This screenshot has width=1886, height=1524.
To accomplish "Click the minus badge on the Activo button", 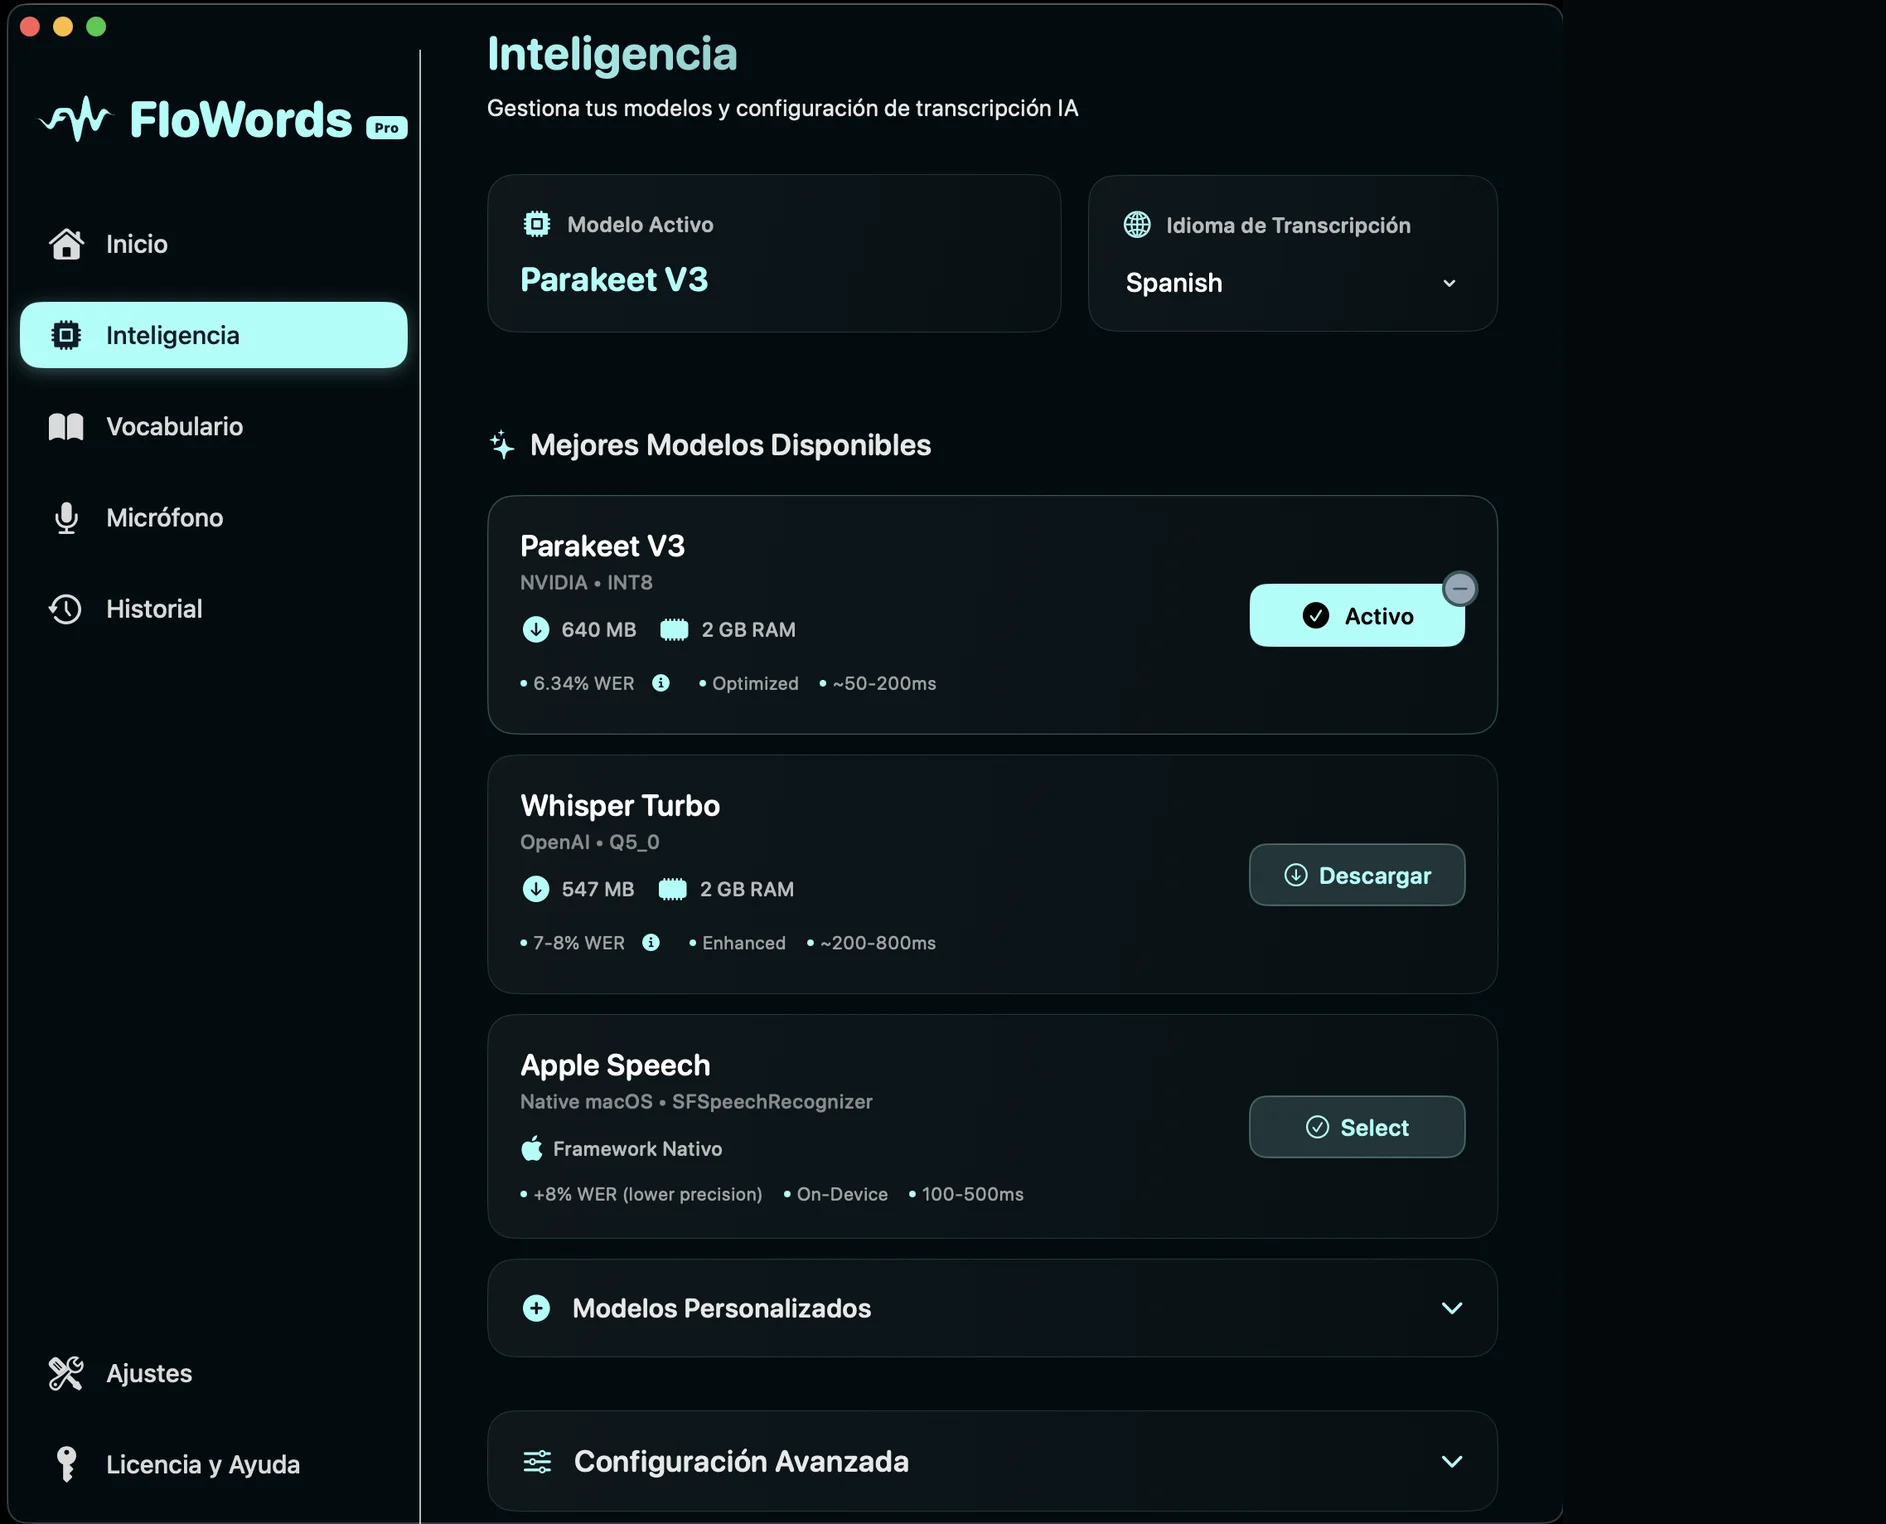I will [x=1459, y=589].
